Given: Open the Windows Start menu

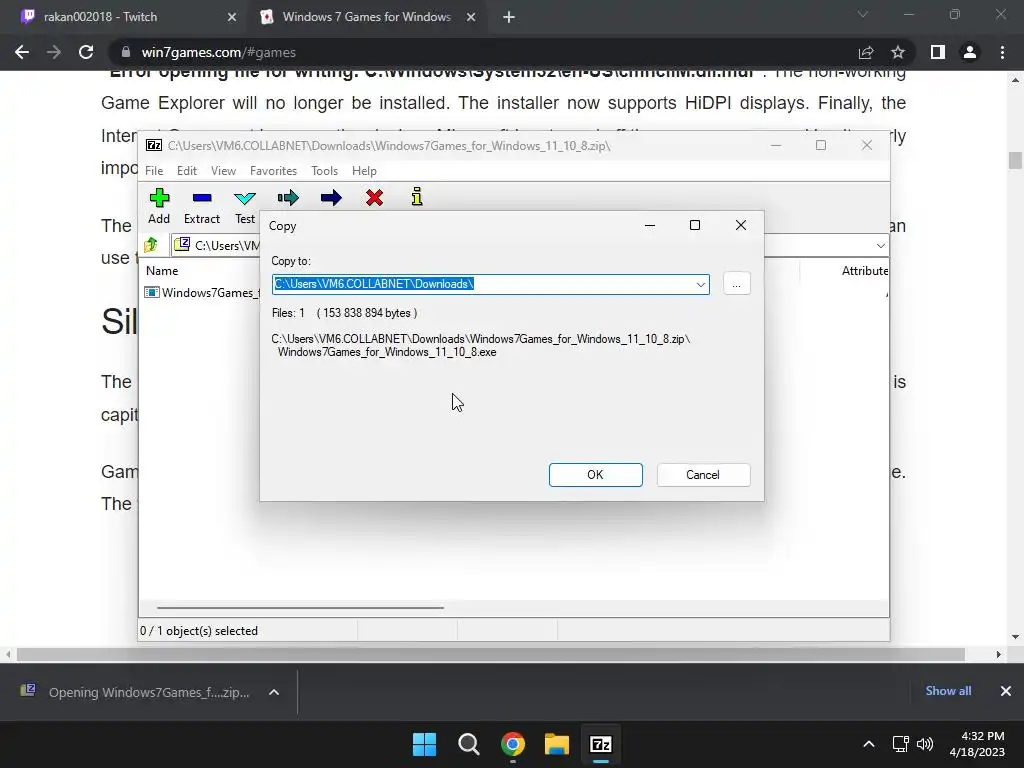Looking at the screenshot, I should [x=424, y=744].
